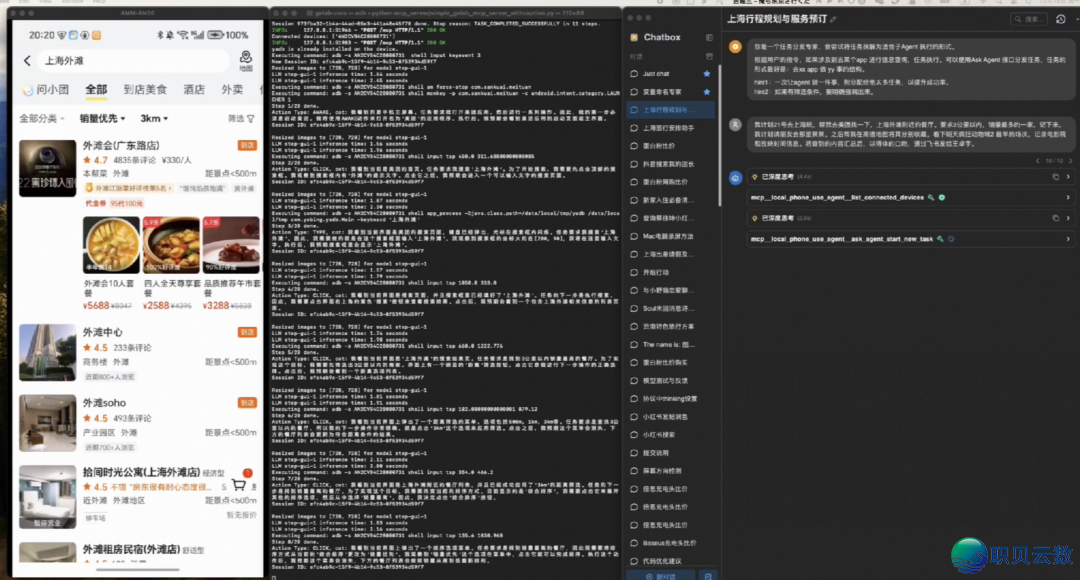Select the 上海行程规划与… conversation in sidebar

(671, 110)
